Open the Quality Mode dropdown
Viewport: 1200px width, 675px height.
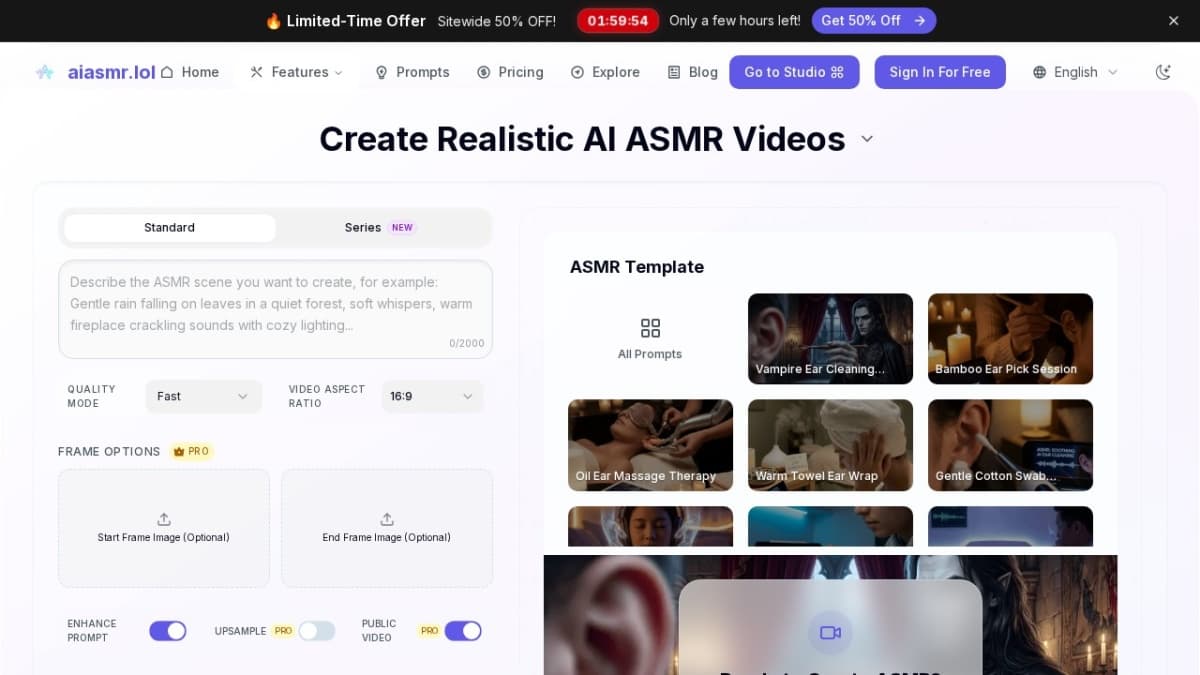pyautogui.click(x=203, y=396)
